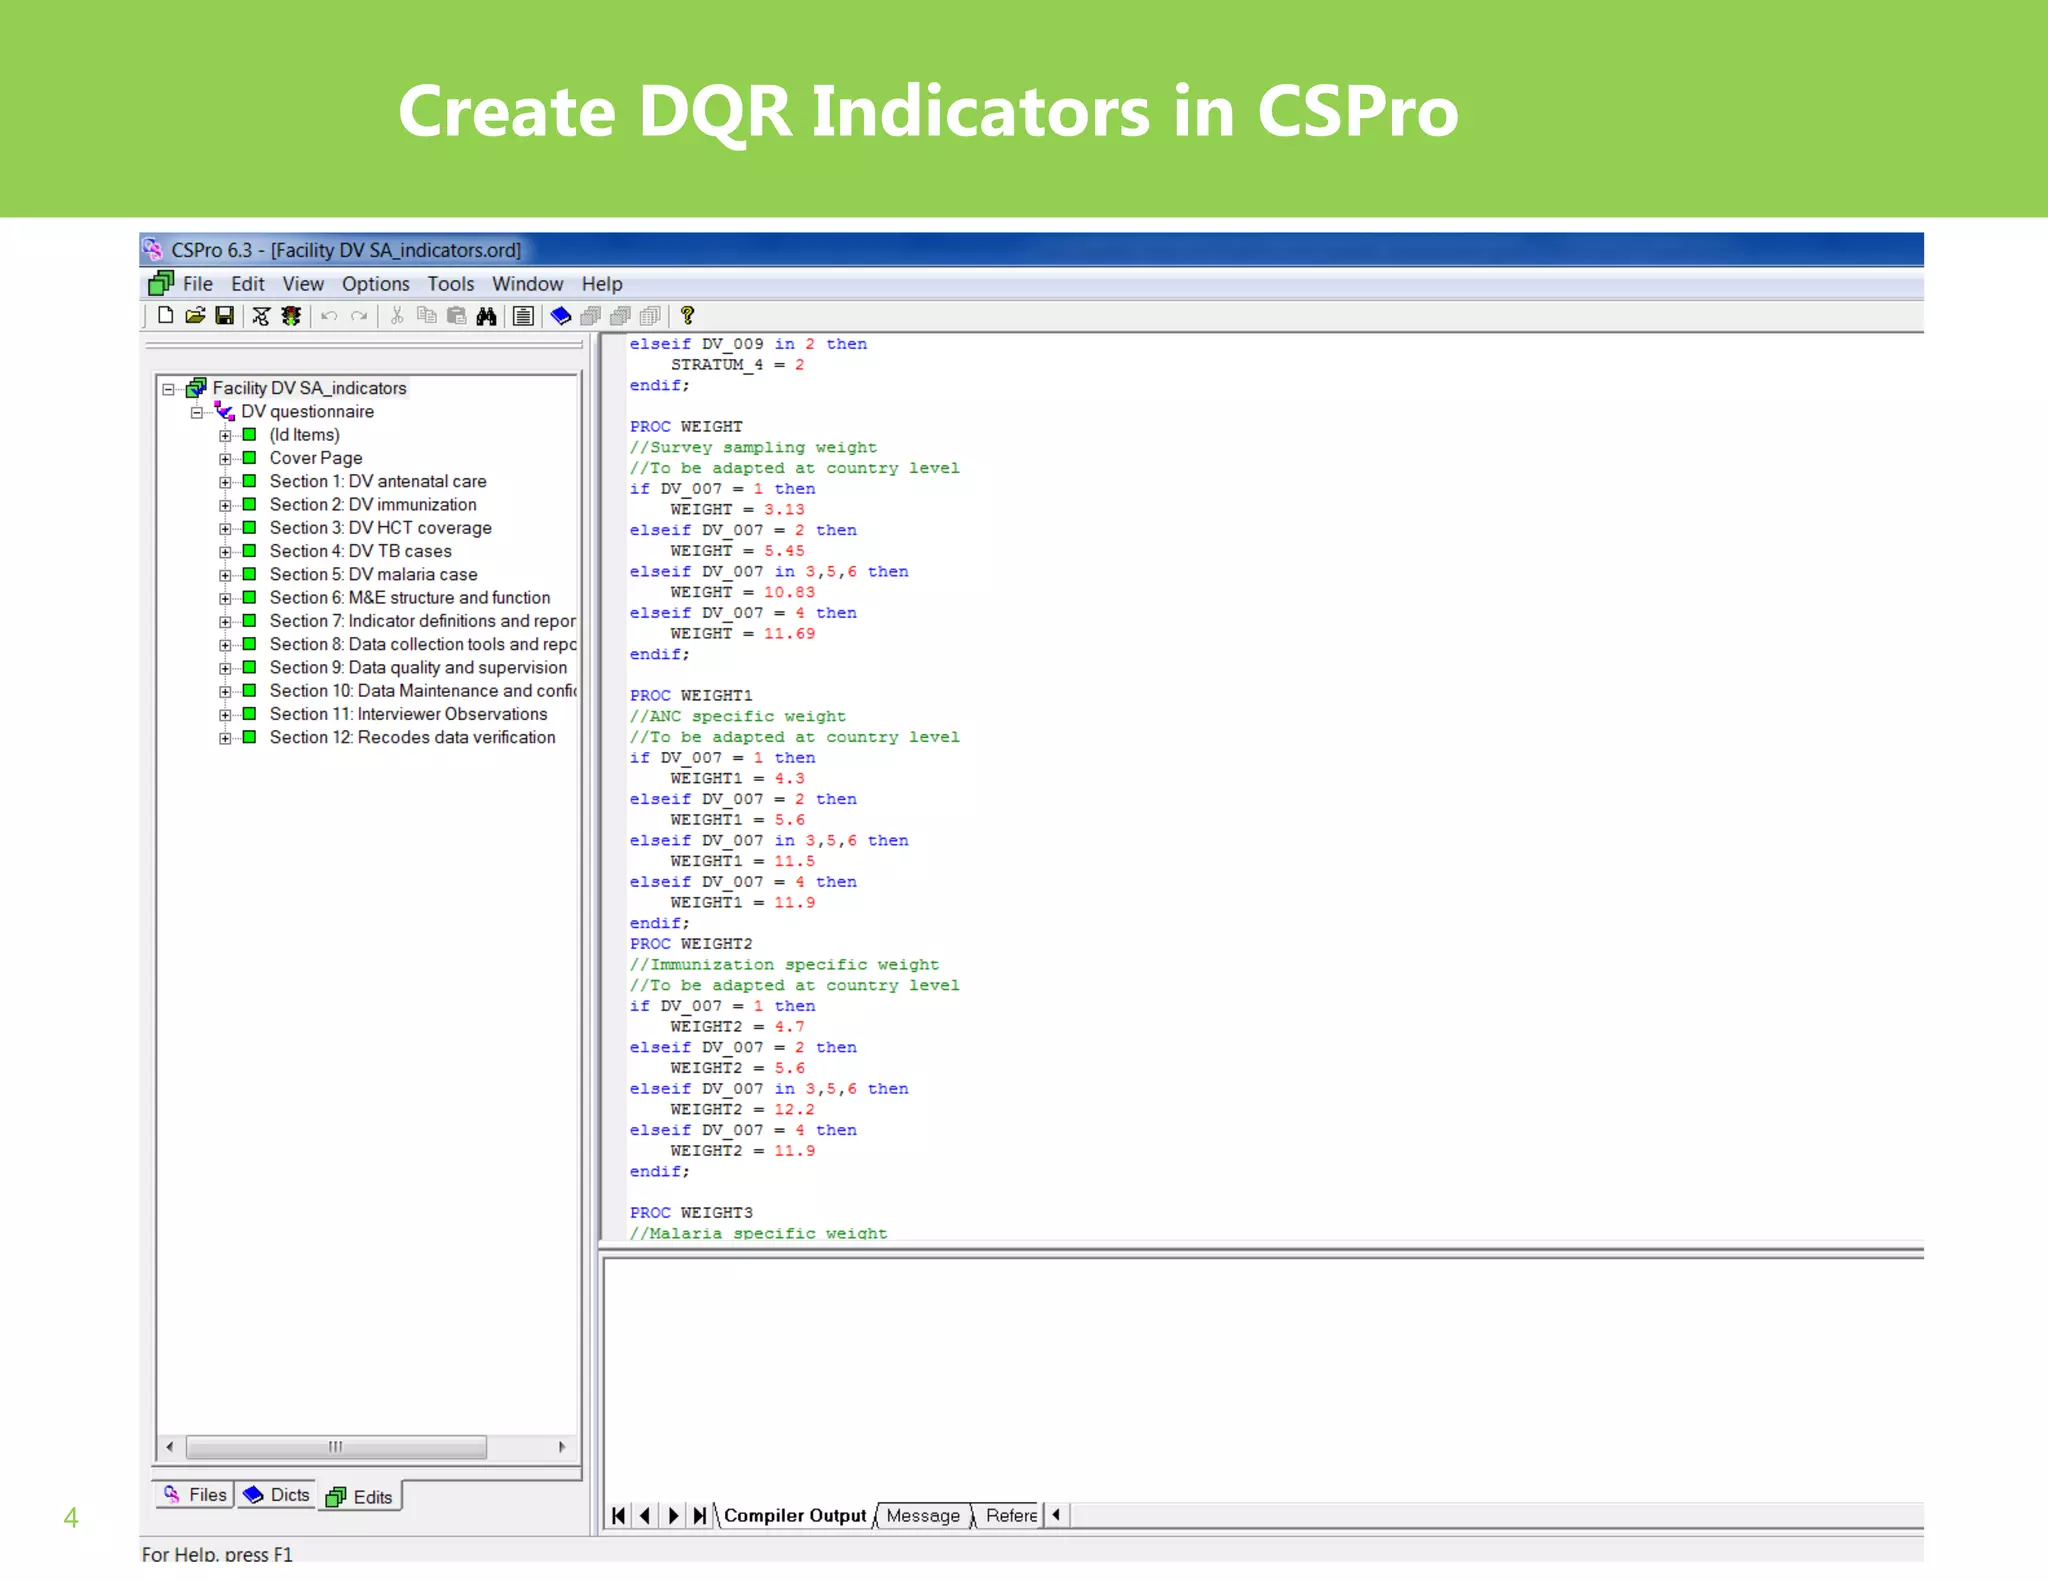Click the Paste clipboard icon
Viewport: 2048px width, 1582px height.
point(457,316)
